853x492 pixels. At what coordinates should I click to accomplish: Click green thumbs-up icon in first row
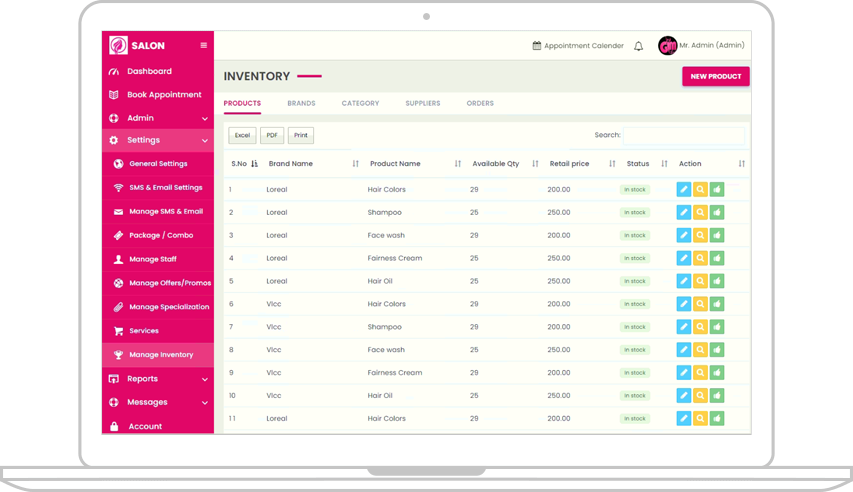point(717,189)
